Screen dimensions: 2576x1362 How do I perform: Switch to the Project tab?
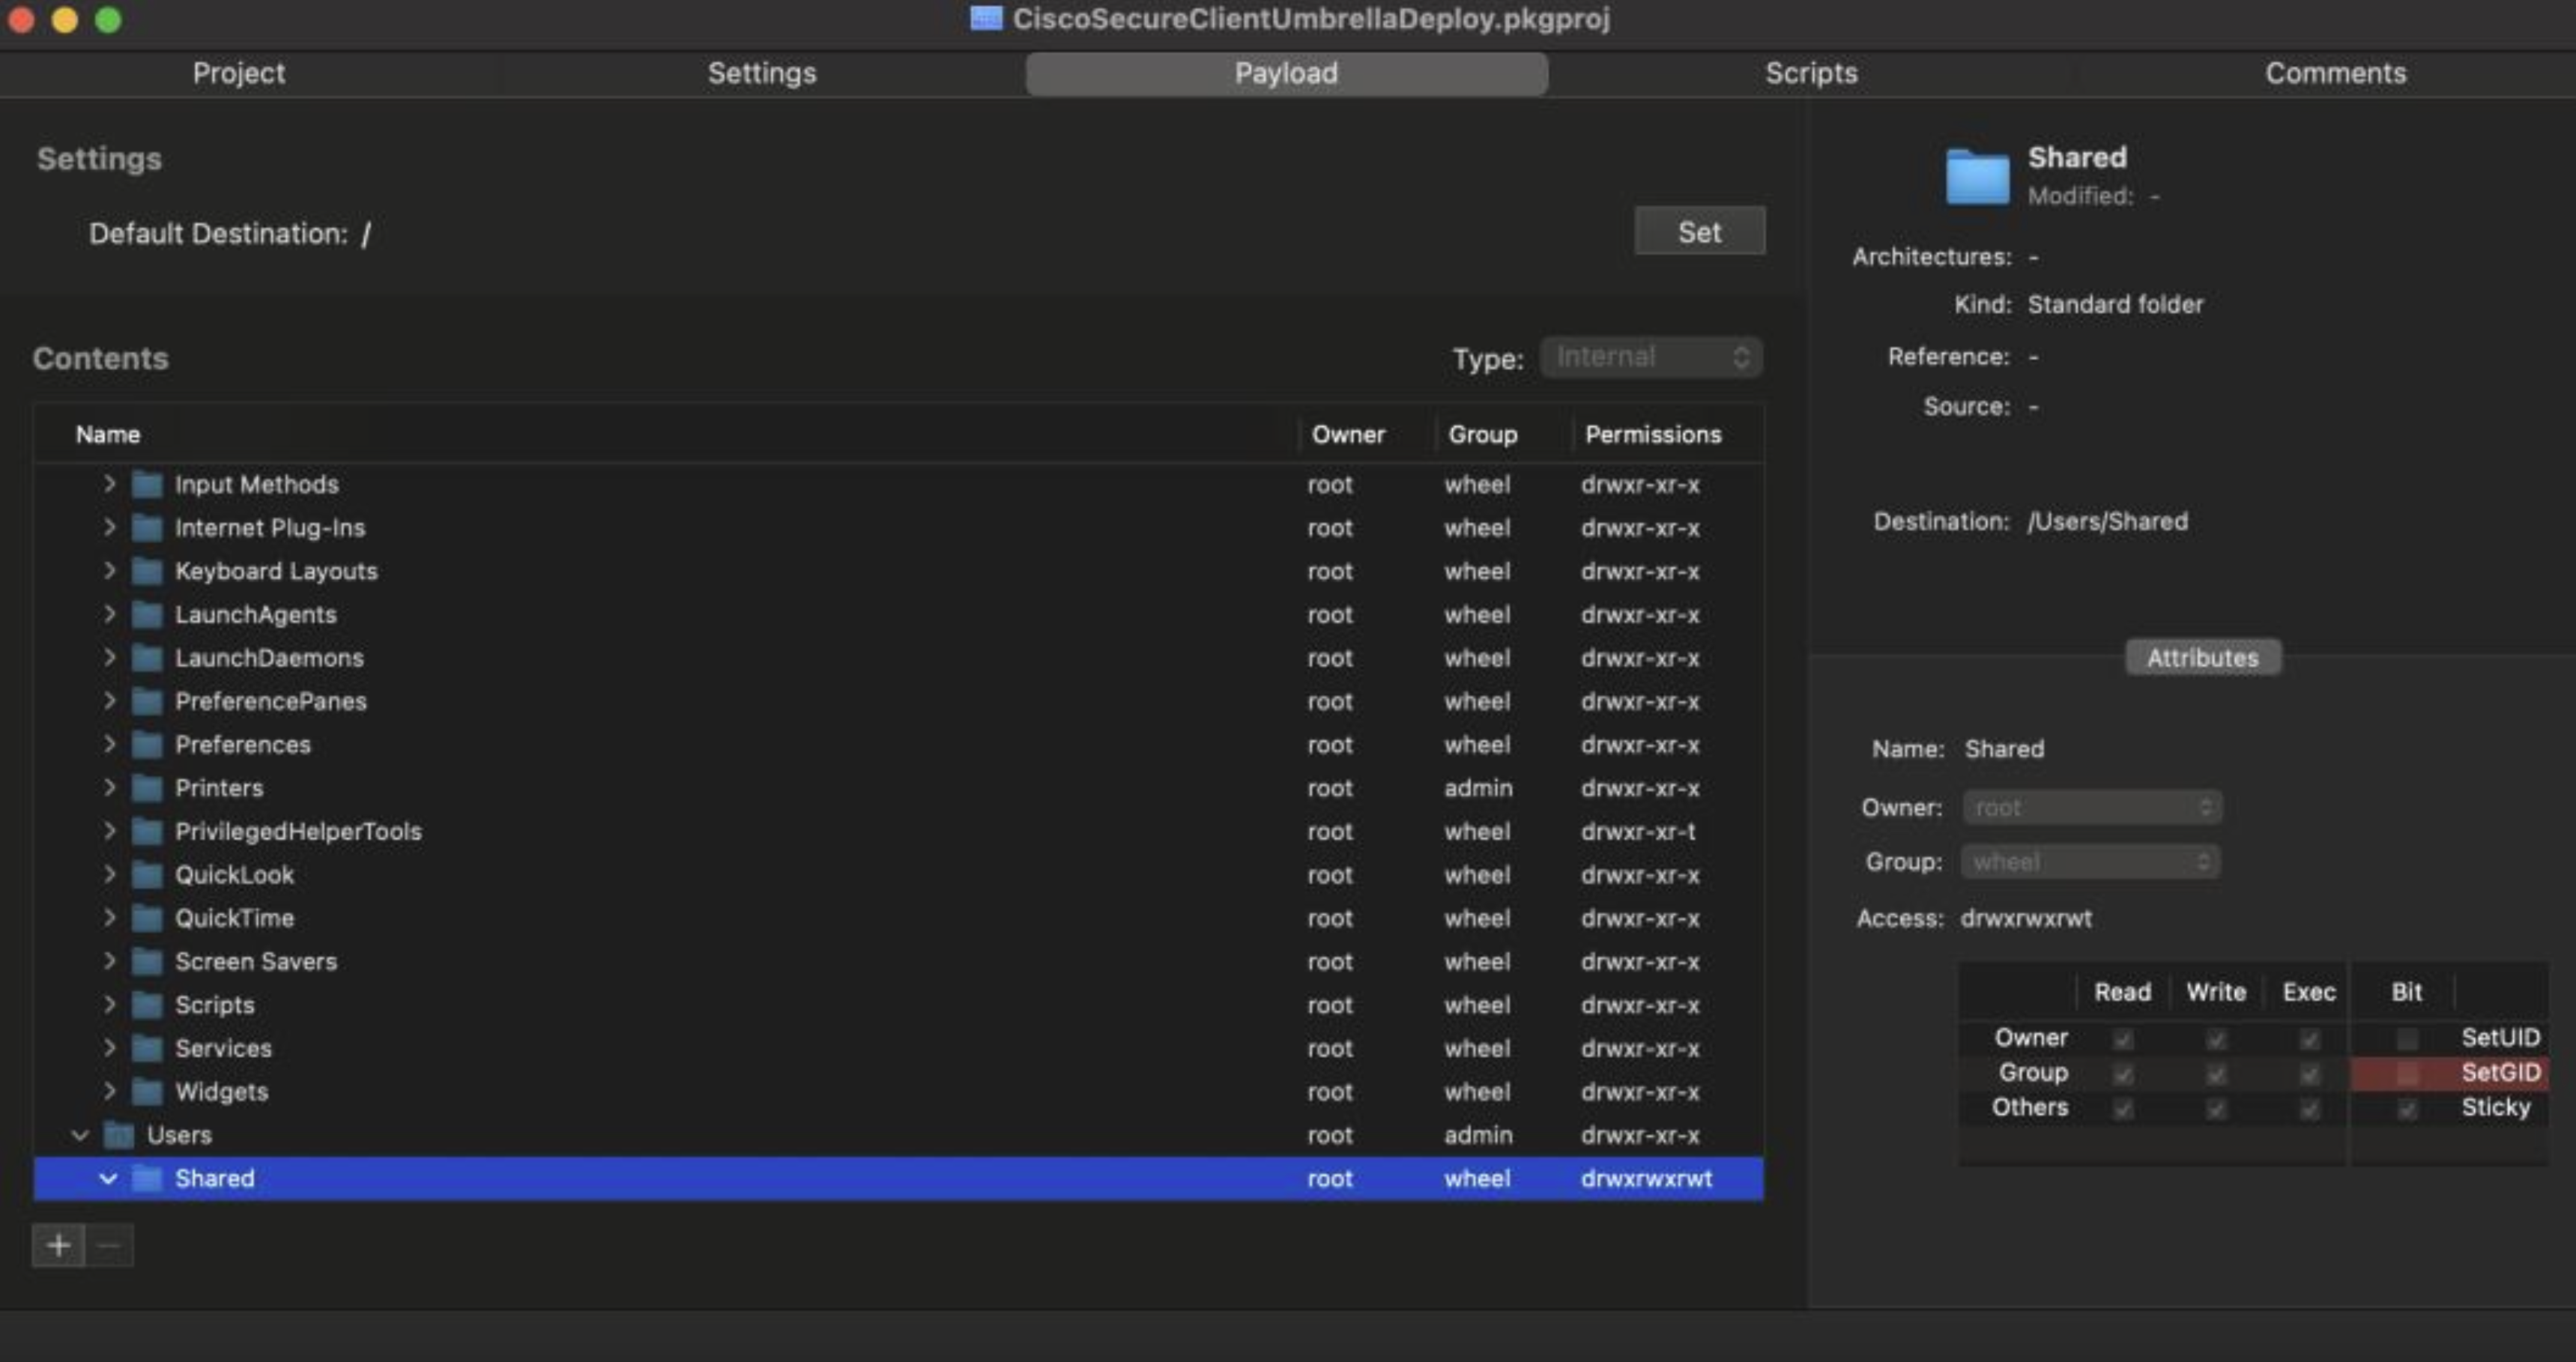point(239,73)
